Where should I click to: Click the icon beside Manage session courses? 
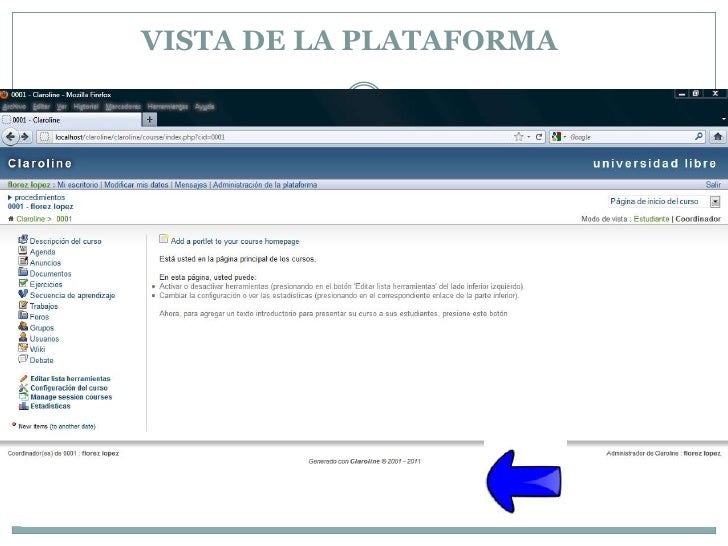24,397
